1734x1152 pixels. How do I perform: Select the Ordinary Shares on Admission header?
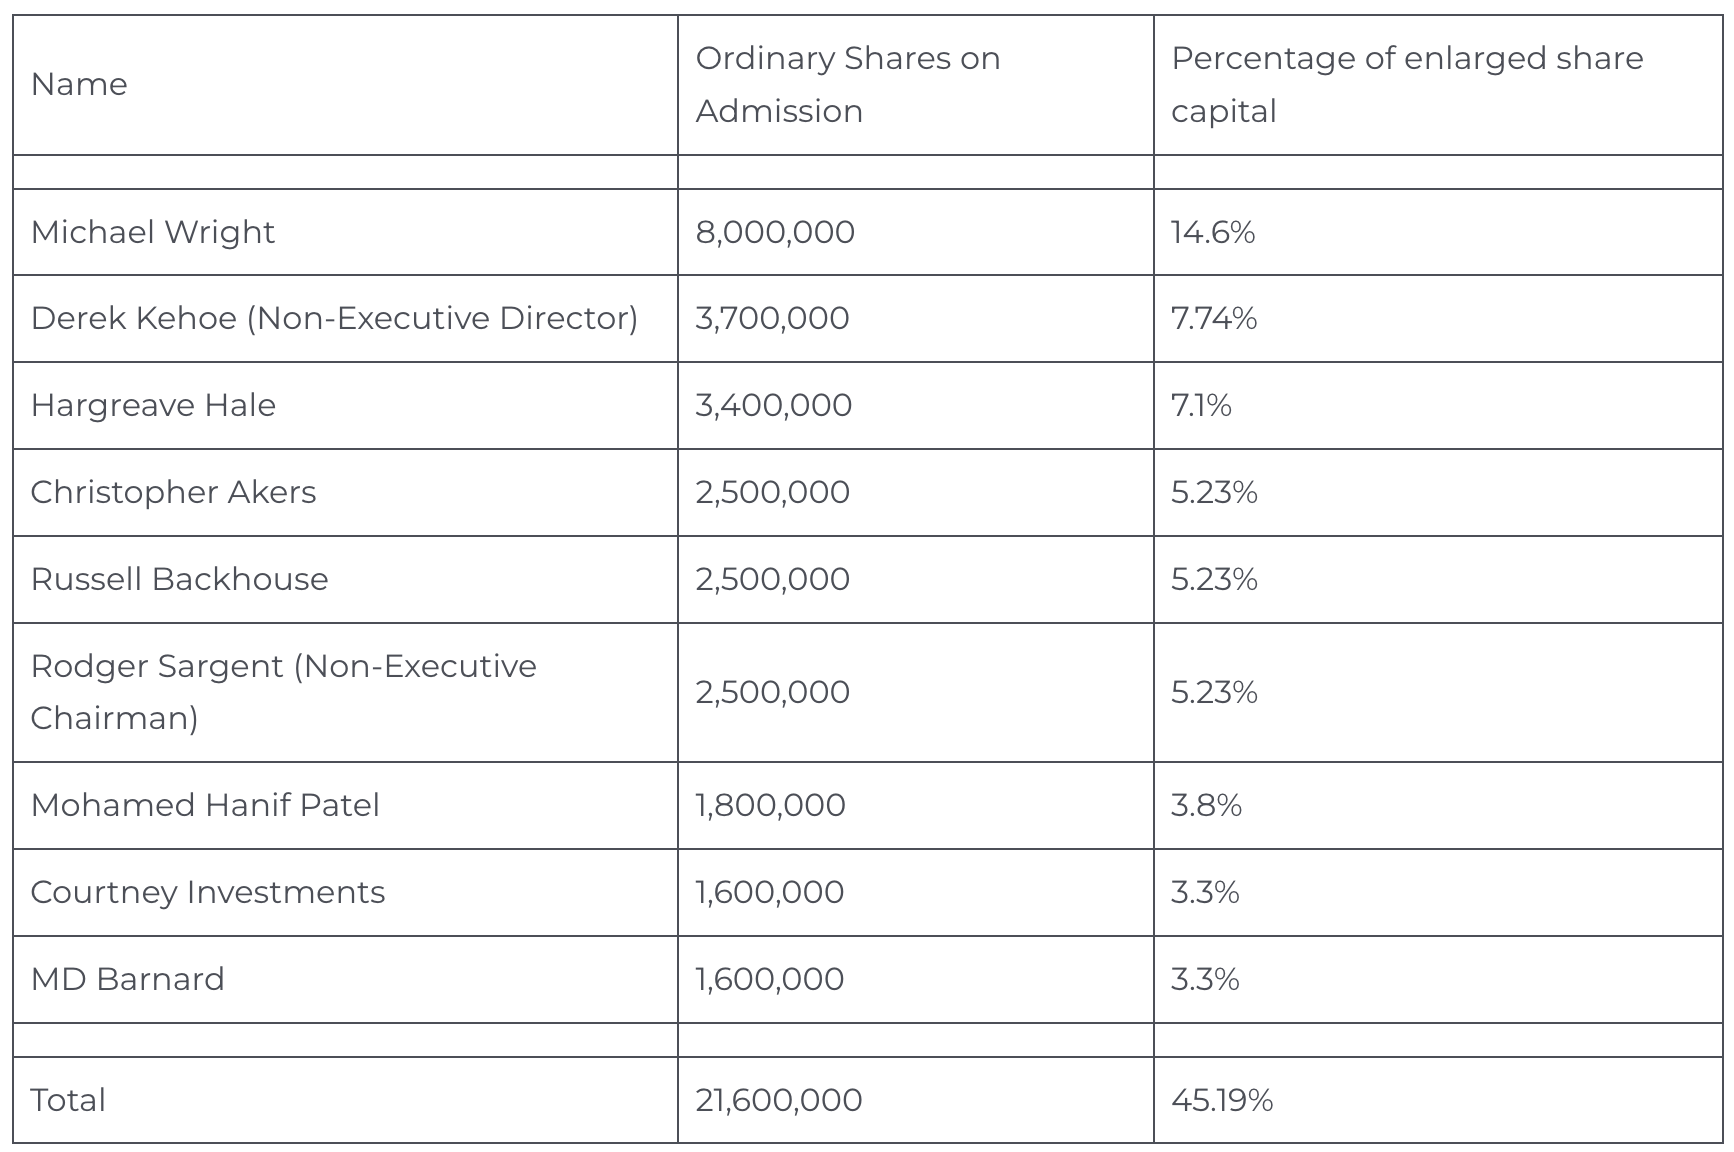847,85
